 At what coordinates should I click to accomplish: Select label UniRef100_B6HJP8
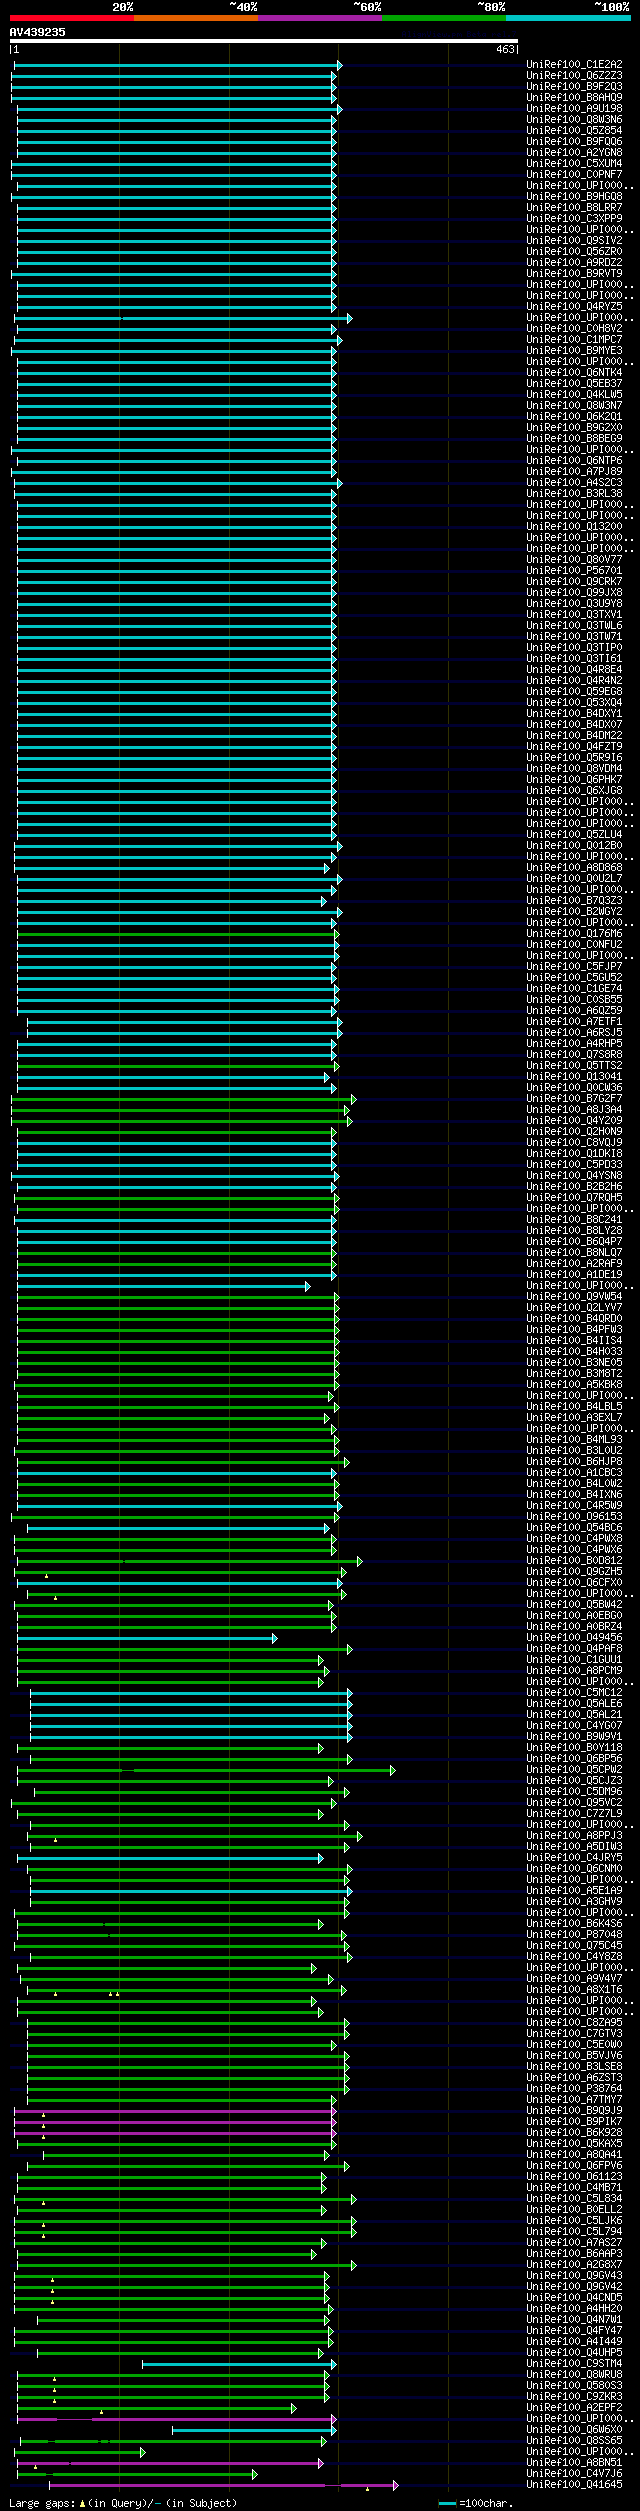(574, 1463)
